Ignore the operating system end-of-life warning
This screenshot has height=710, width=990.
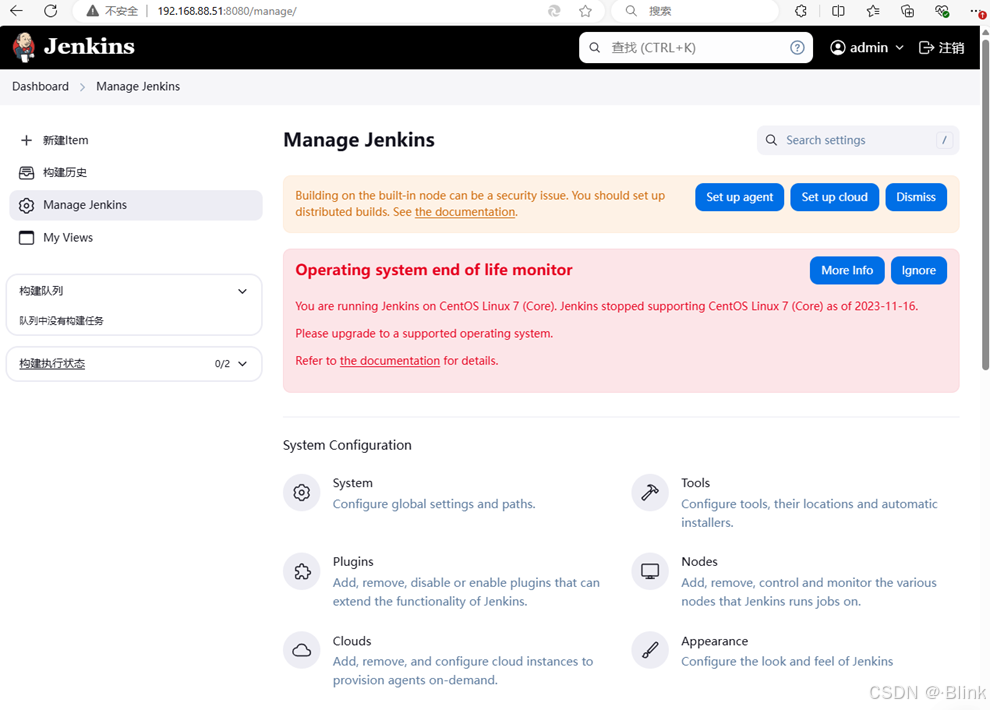point(918,270)
